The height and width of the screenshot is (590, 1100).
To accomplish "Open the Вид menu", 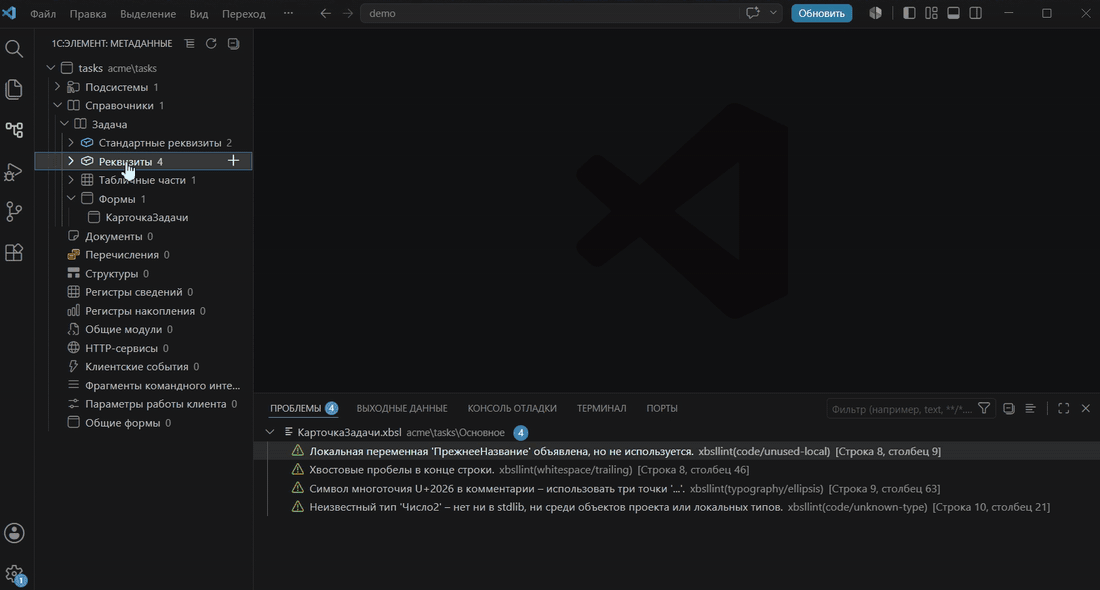I will pos(199,13).
